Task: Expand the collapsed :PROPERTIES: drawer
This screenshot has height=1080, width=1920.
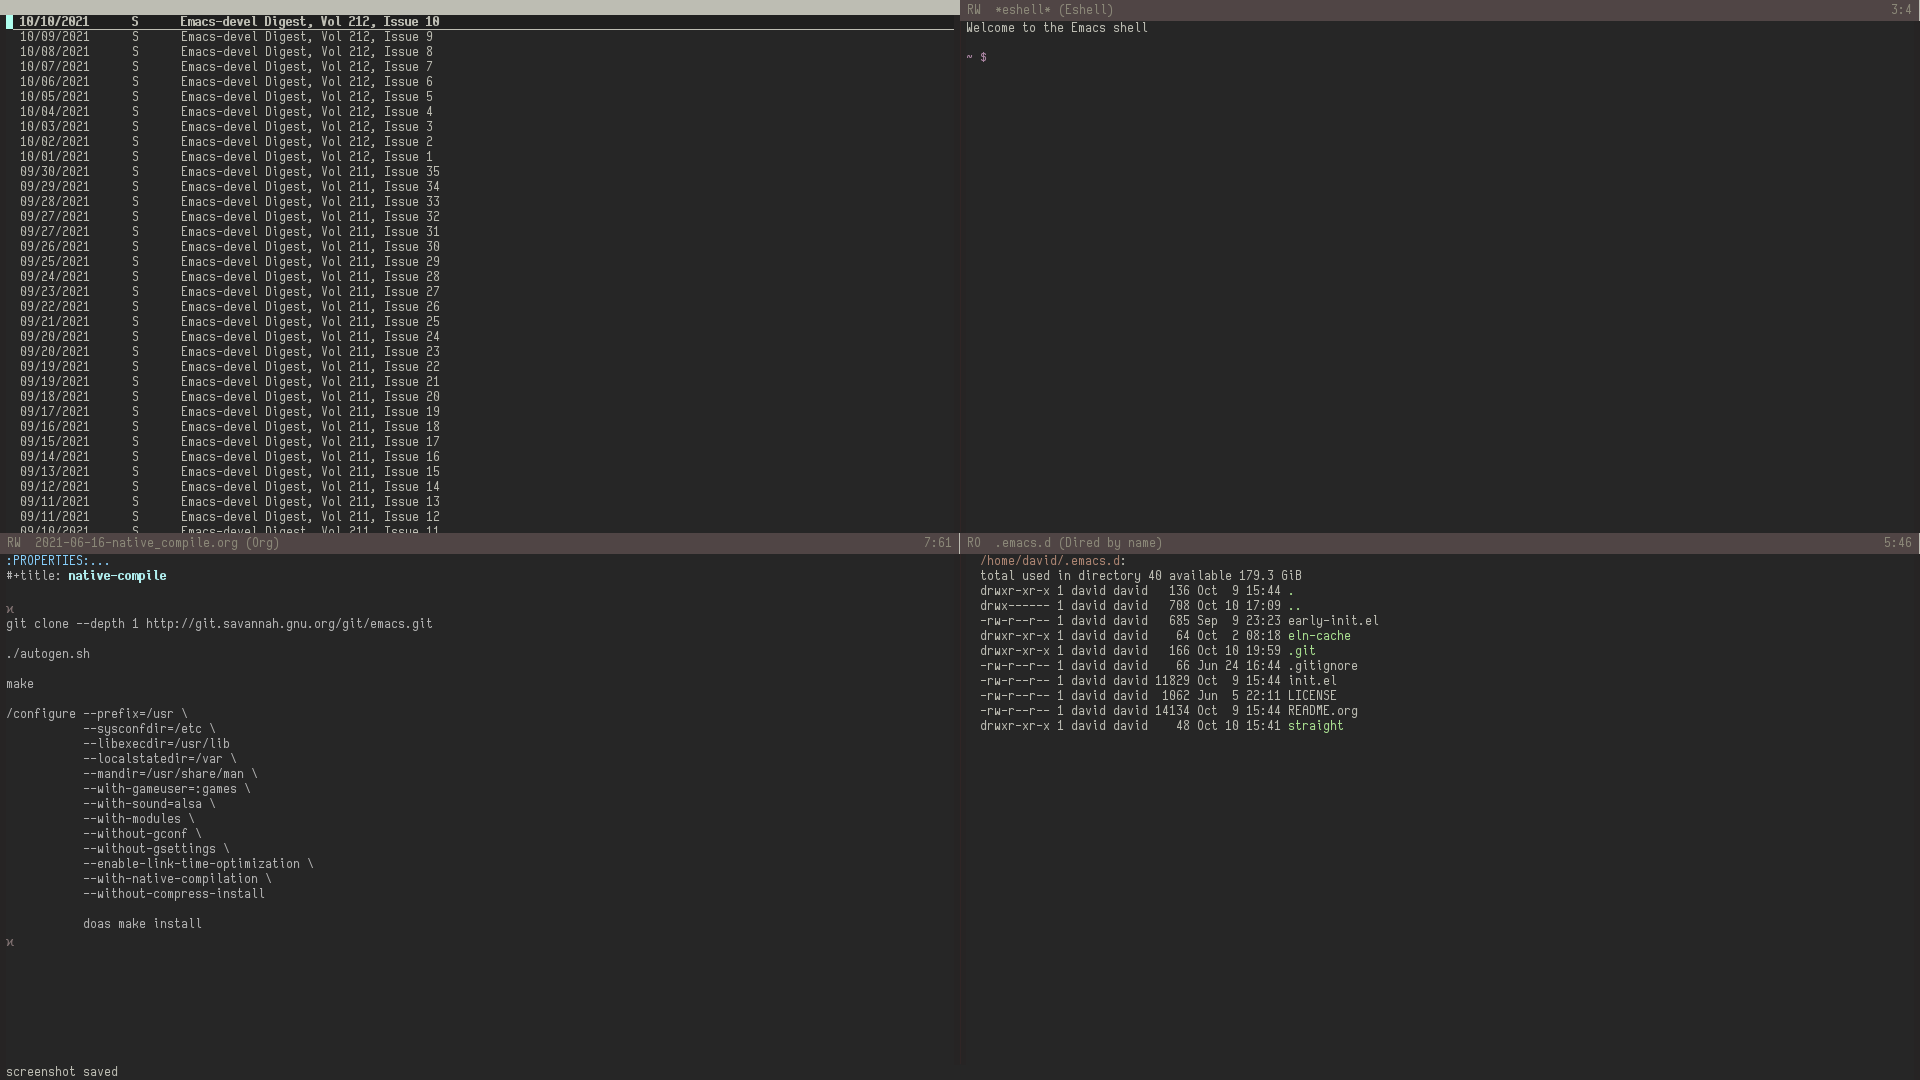Action: click(x=52, y=560)
